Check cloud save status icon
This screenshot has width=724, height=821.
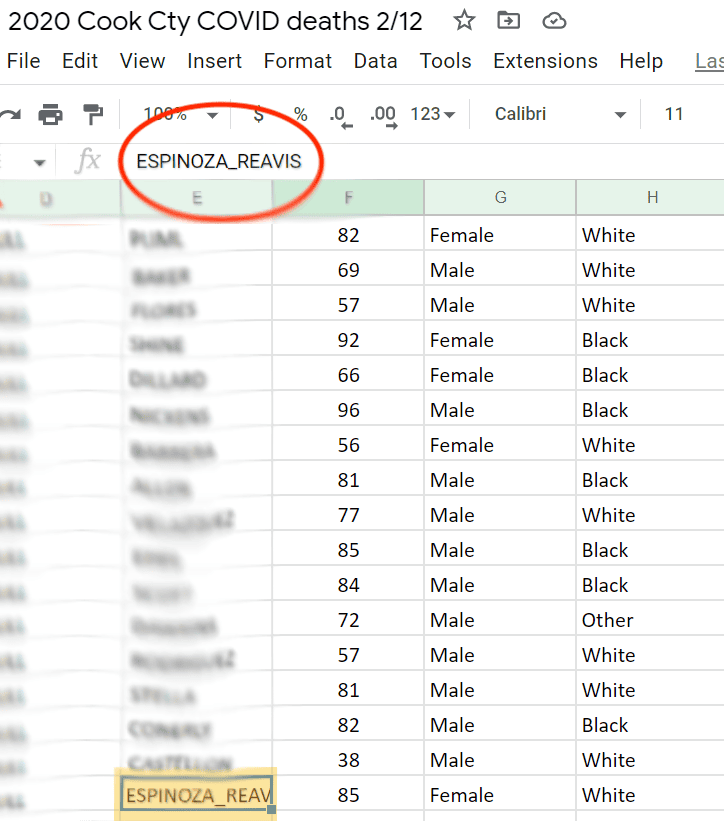[x=554, y=21]
